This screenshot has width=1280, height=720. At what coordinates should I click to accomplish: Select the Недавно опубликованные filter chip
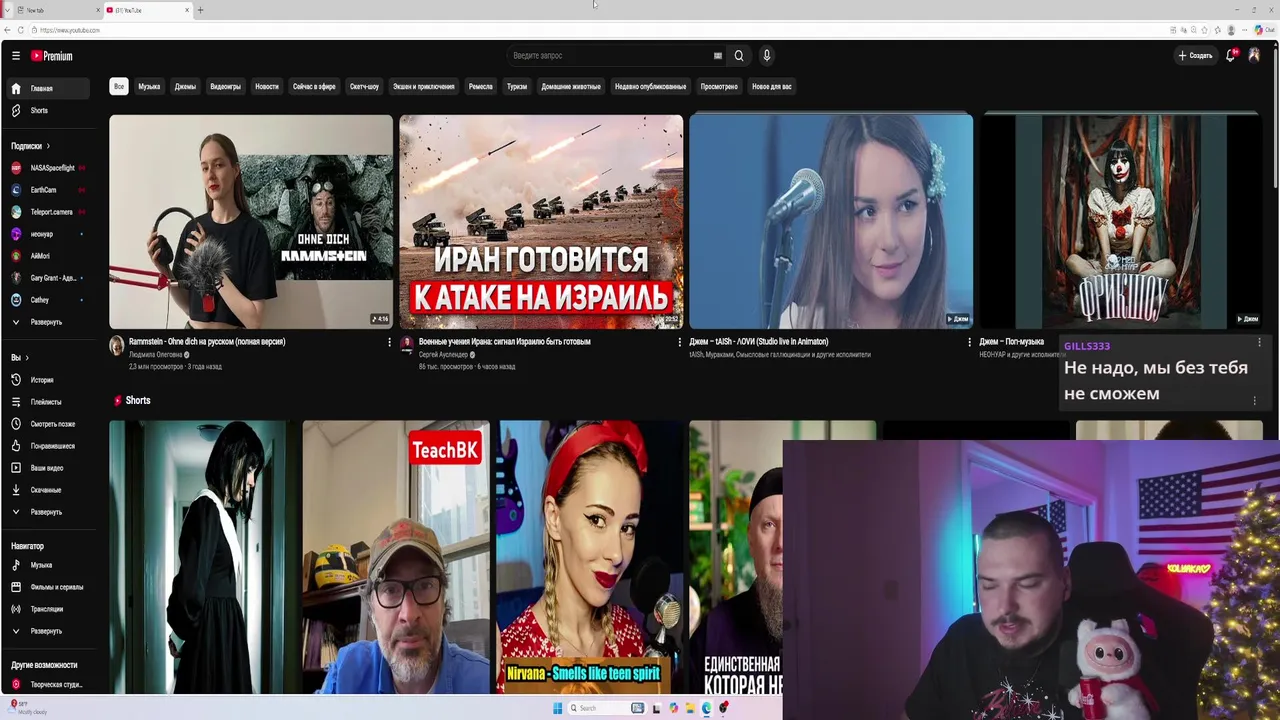650,86
